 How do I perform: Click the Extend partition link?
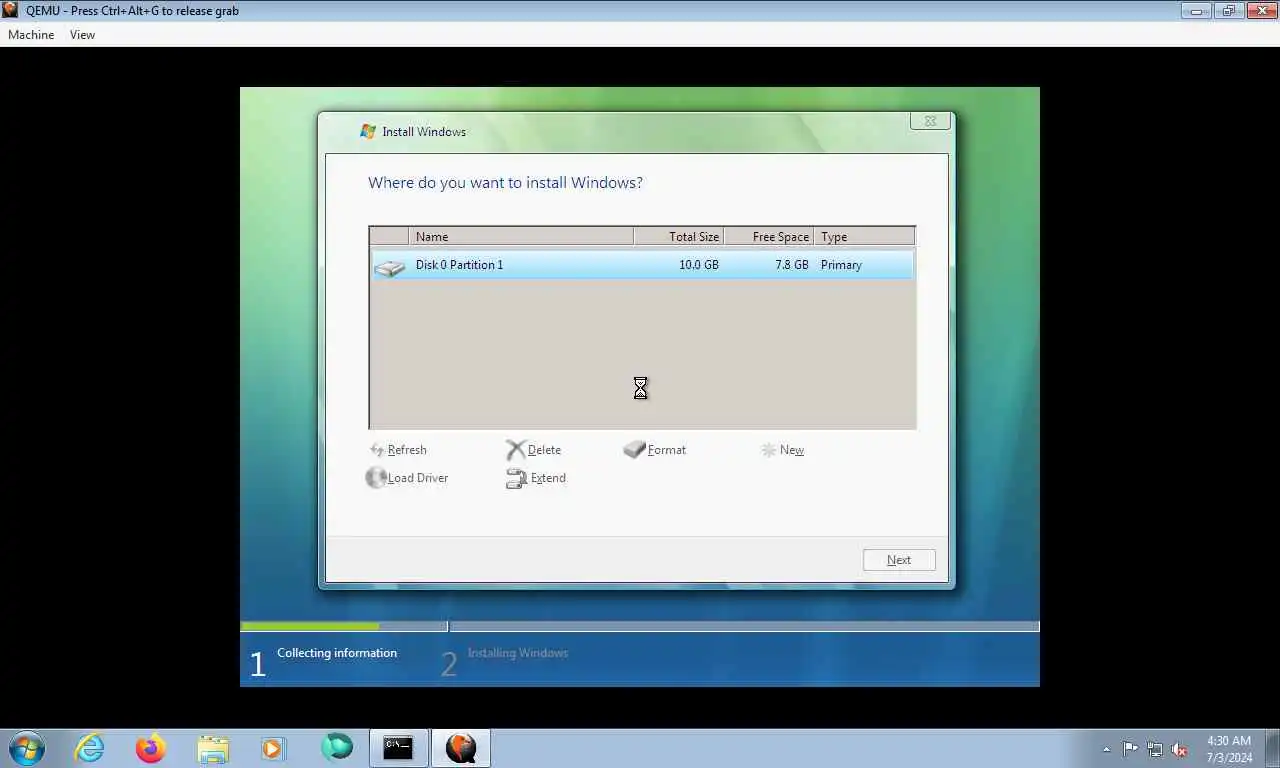click(x=548, y=478)
